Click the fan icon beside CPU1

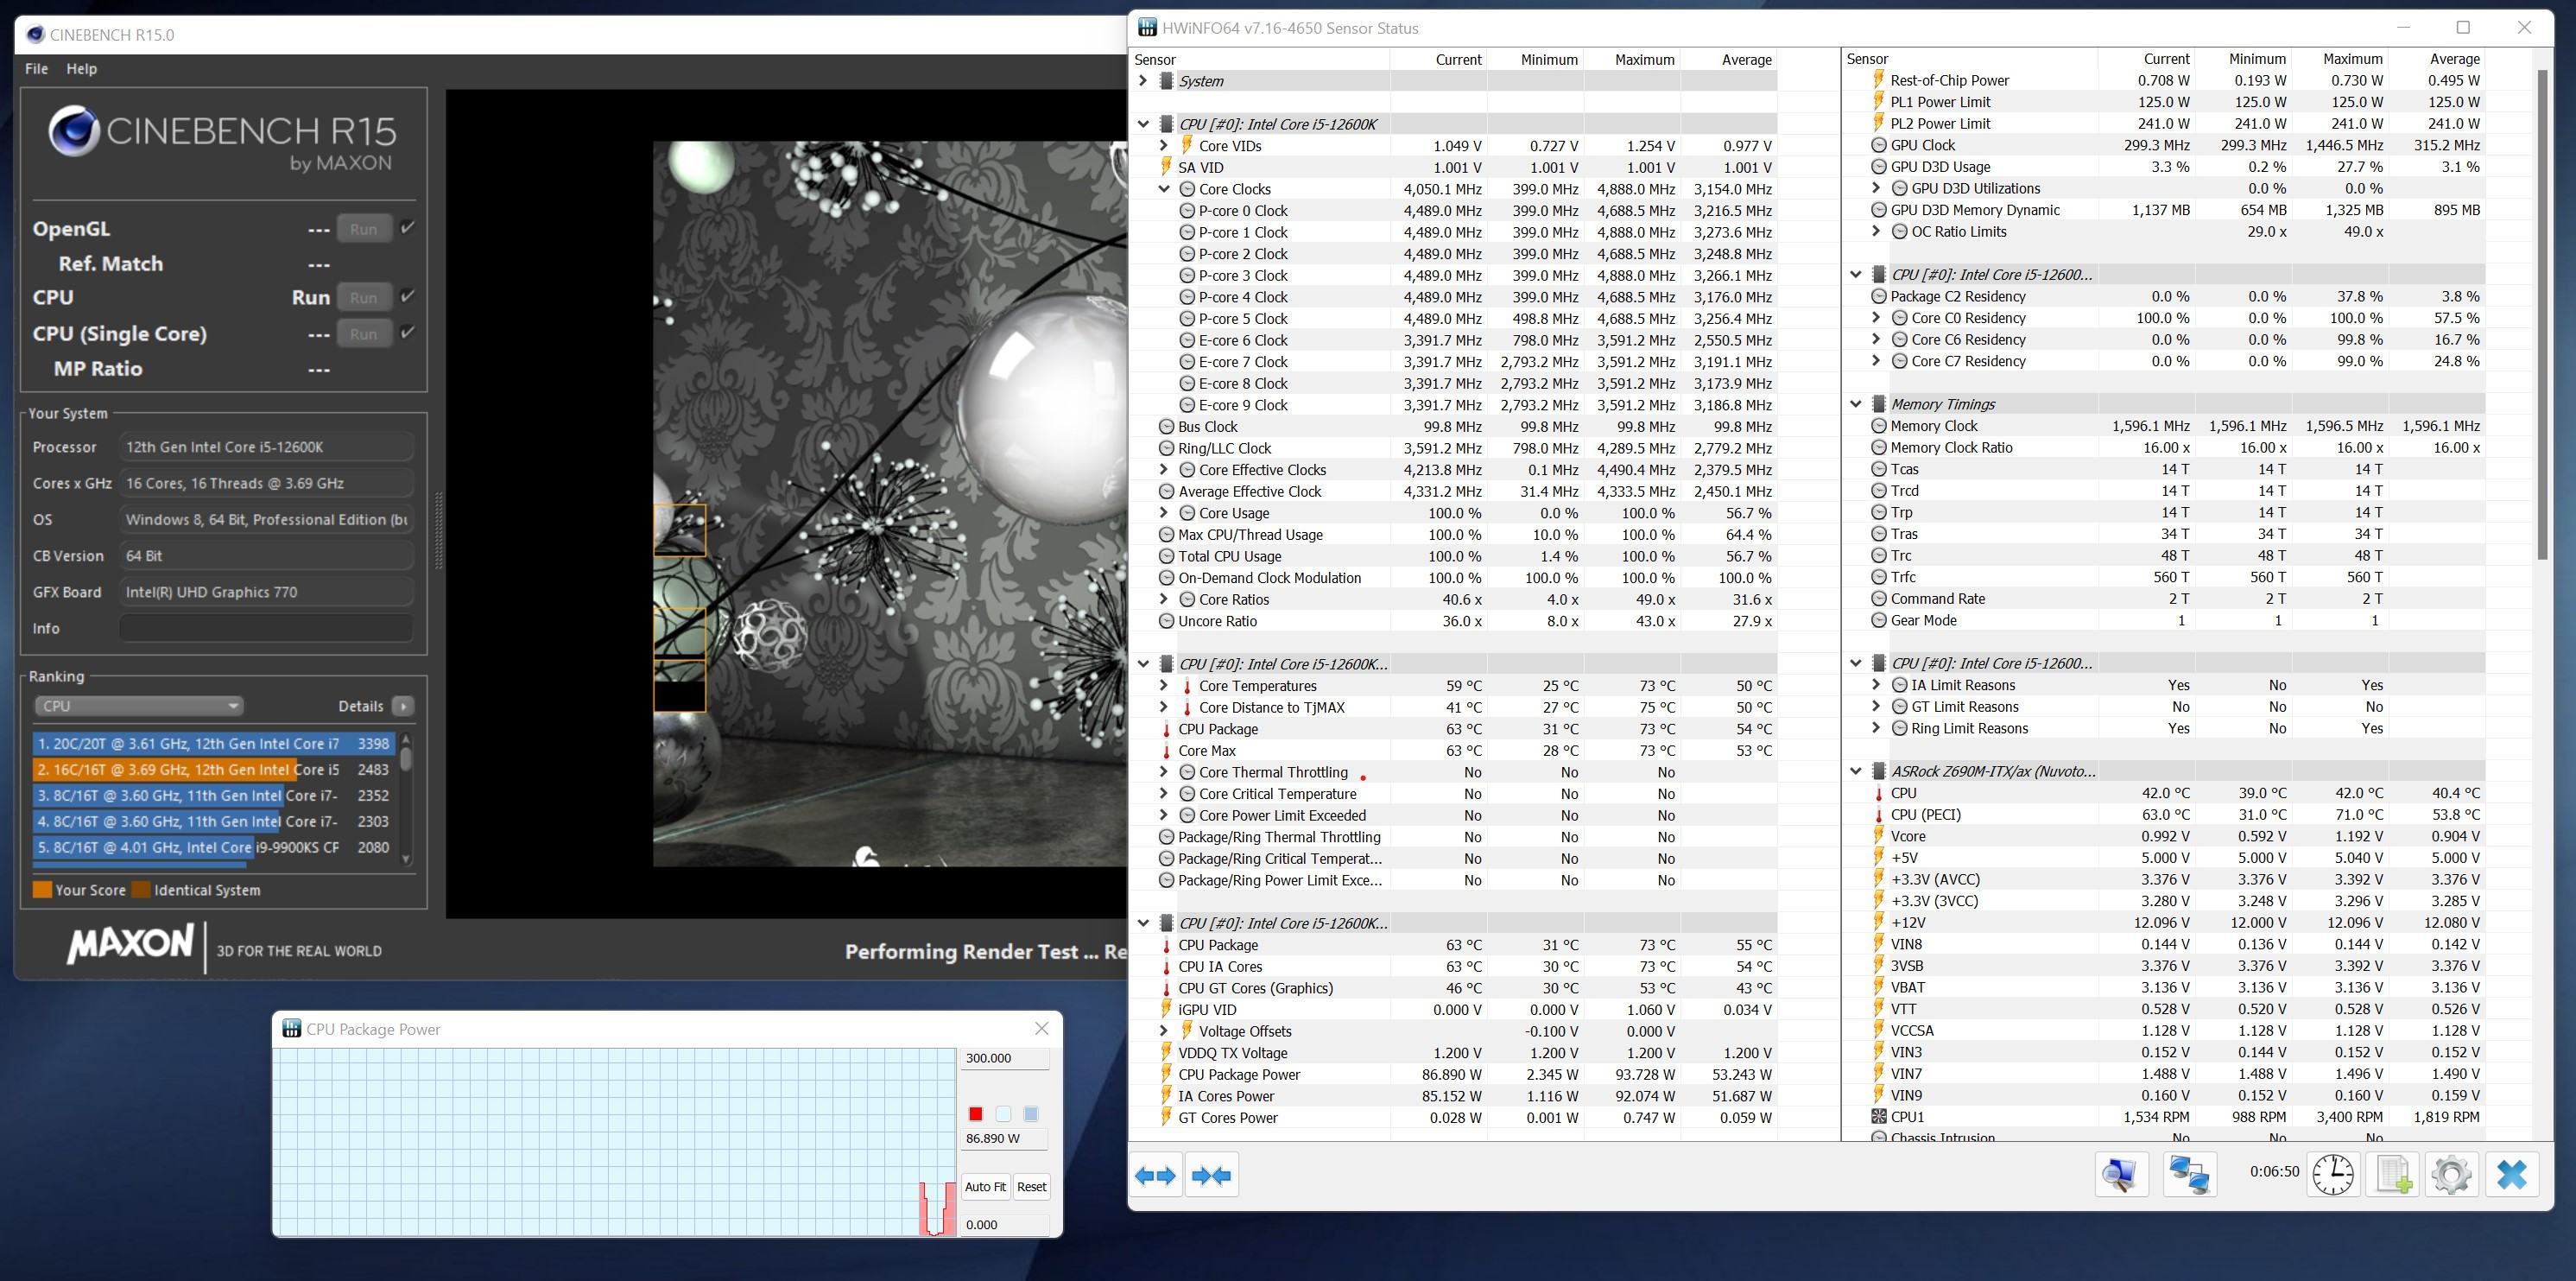click(1879, 1117)
